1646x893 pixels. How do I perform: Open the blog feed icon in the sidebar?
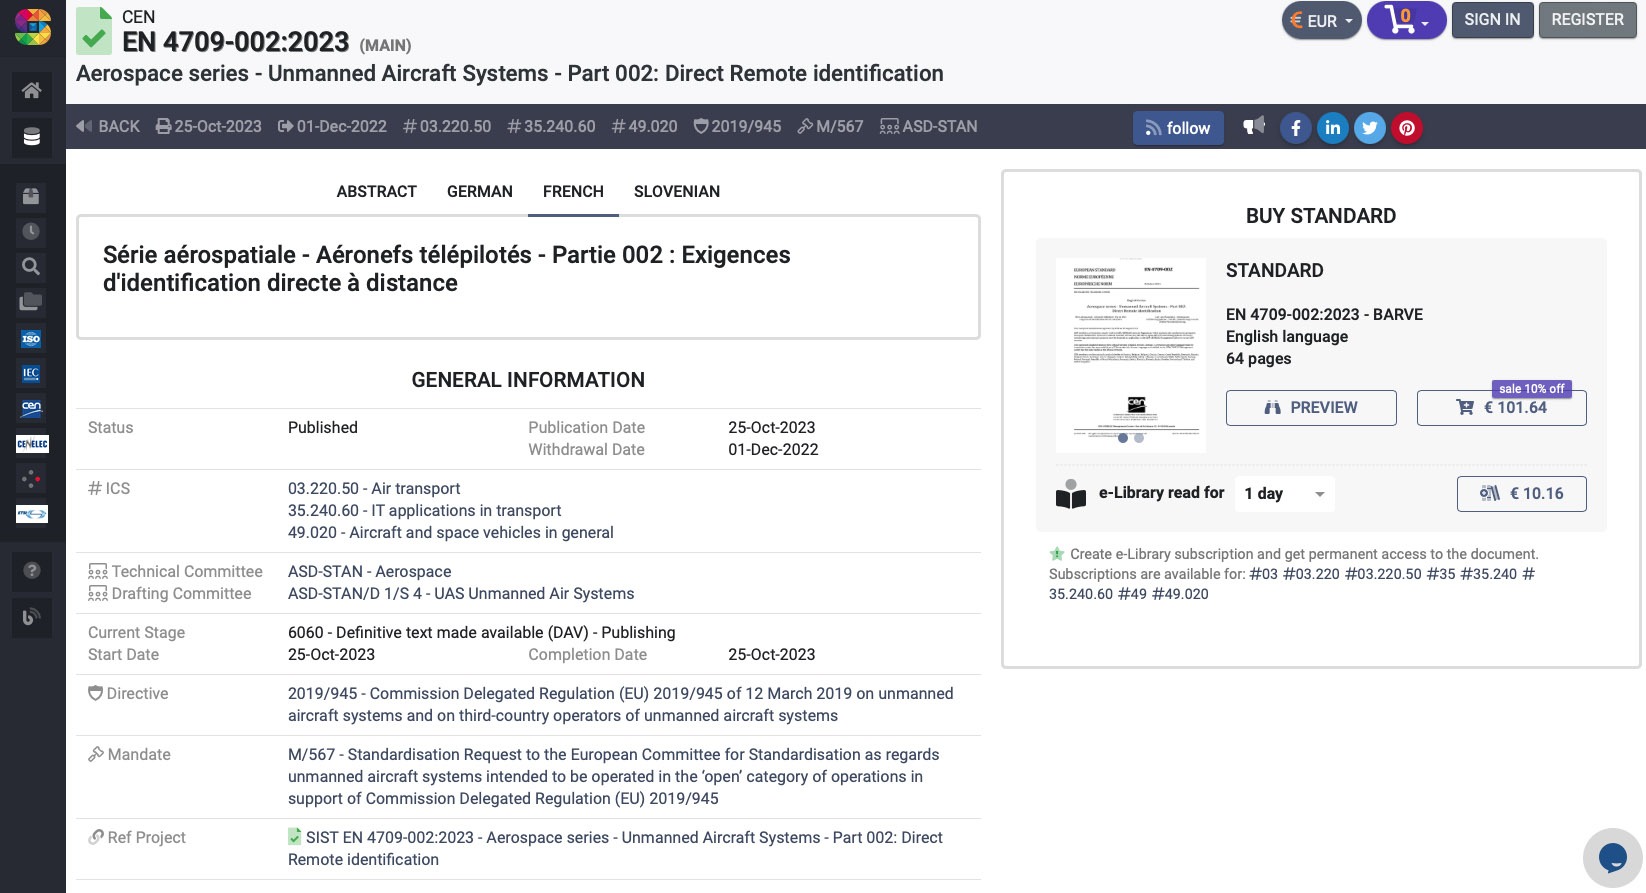[x=32, y=617]
